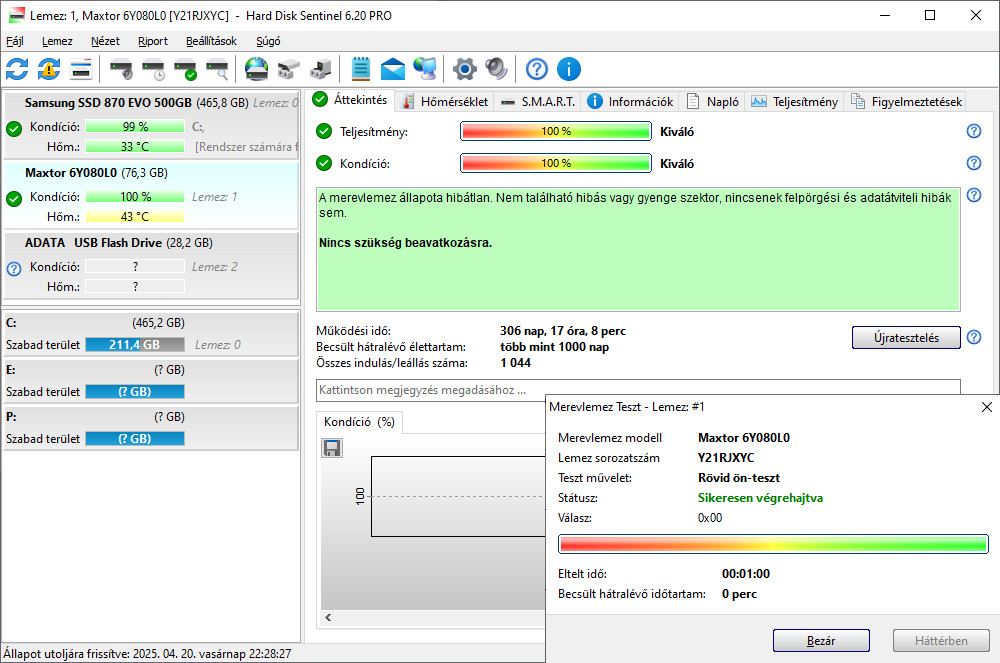Select the P: partition panel

(x=152, y=428)
